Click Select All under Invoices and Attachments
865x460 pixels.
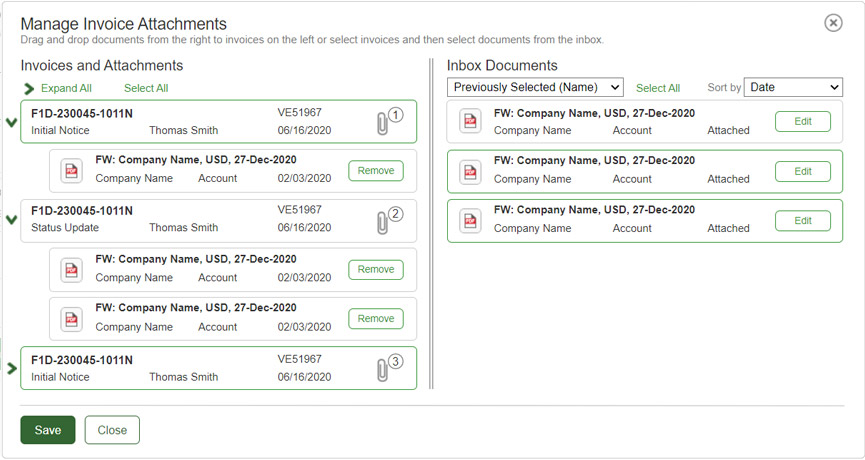[146, 88]
